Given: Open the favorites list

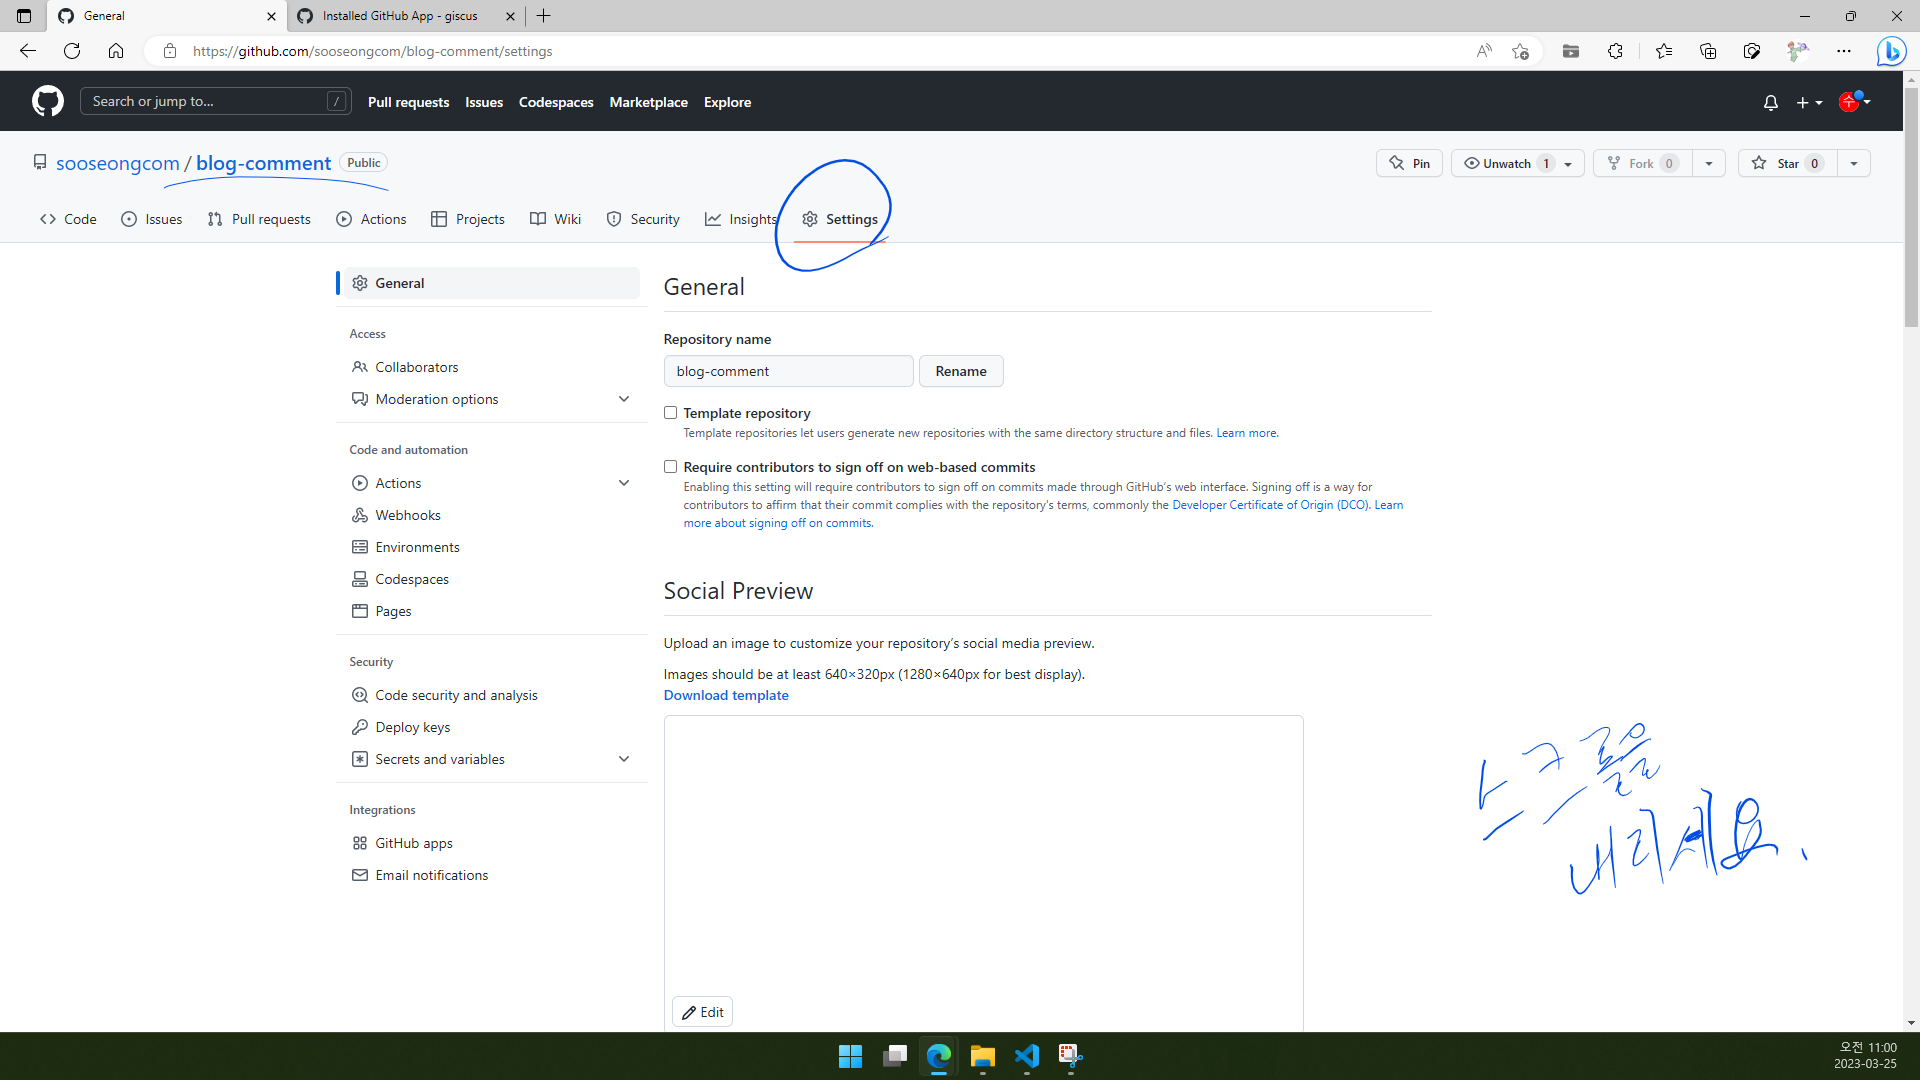Looking at the screenshot, I should 1664,51.
